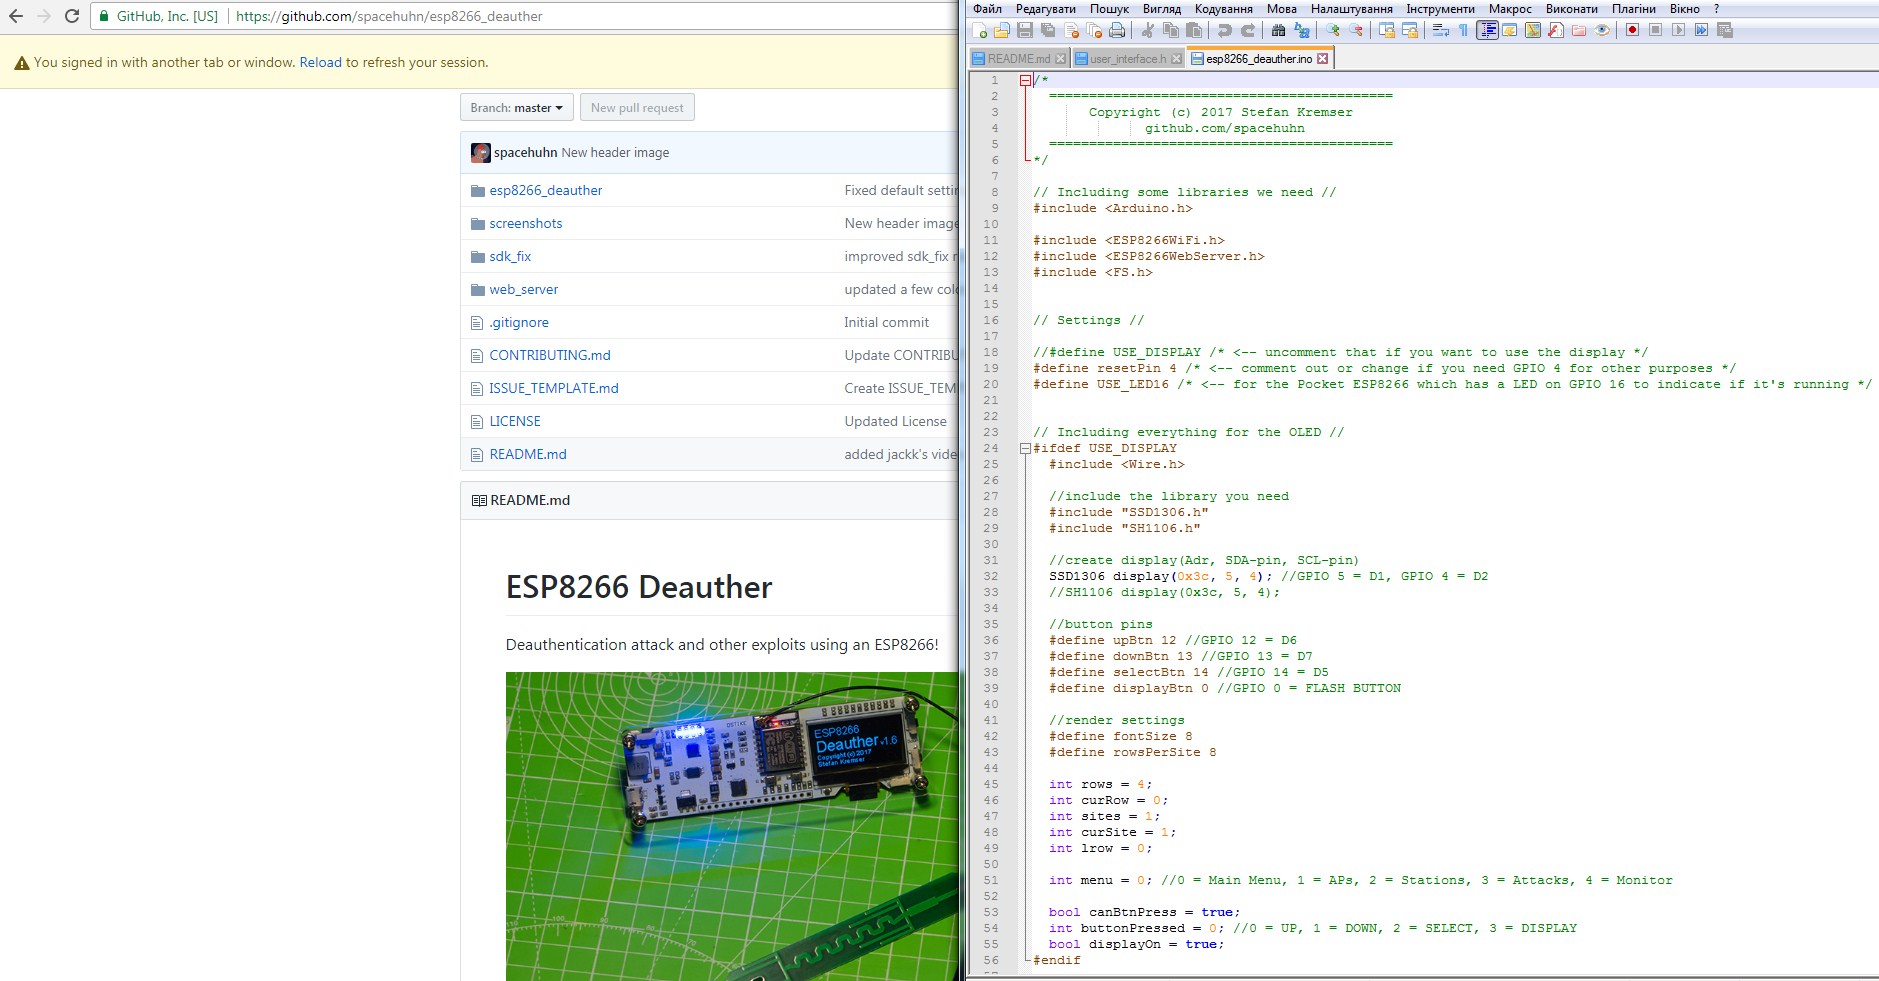The width and height of the screenshot is (1879, 981).
Task: Undo the last edit in Notepad++
Action: click(x=1224, y=30)
